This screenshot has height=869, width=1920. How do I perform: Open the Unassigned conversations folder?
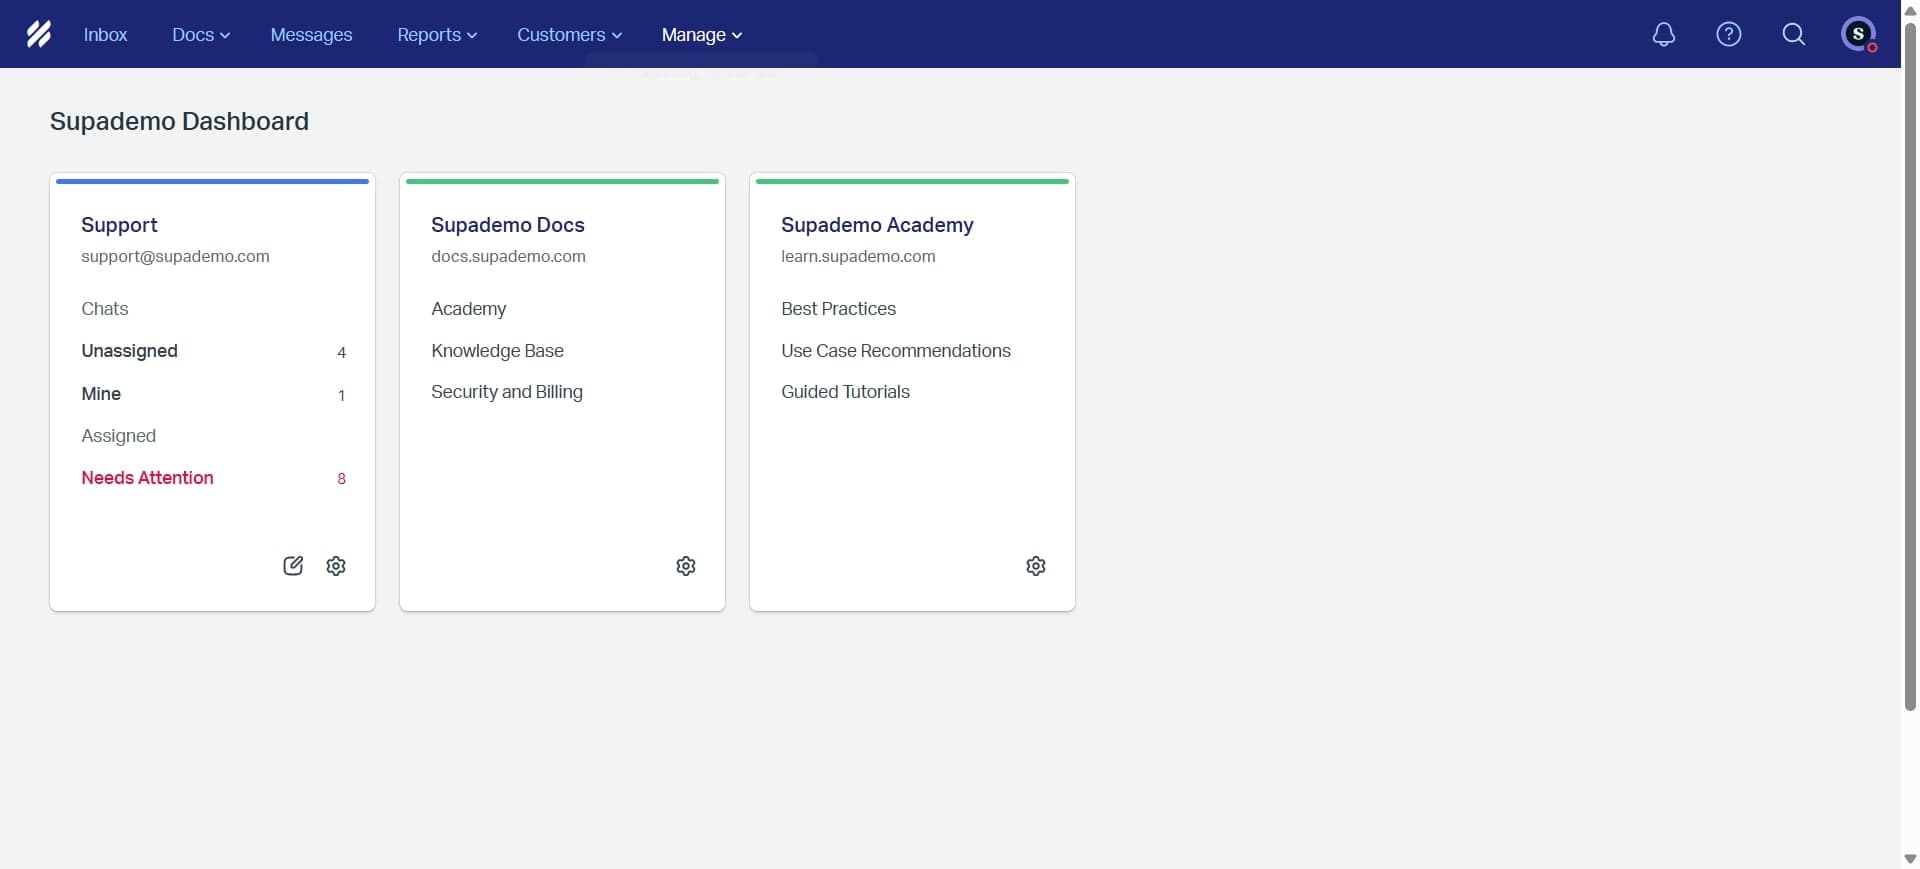tap(129, 351)
